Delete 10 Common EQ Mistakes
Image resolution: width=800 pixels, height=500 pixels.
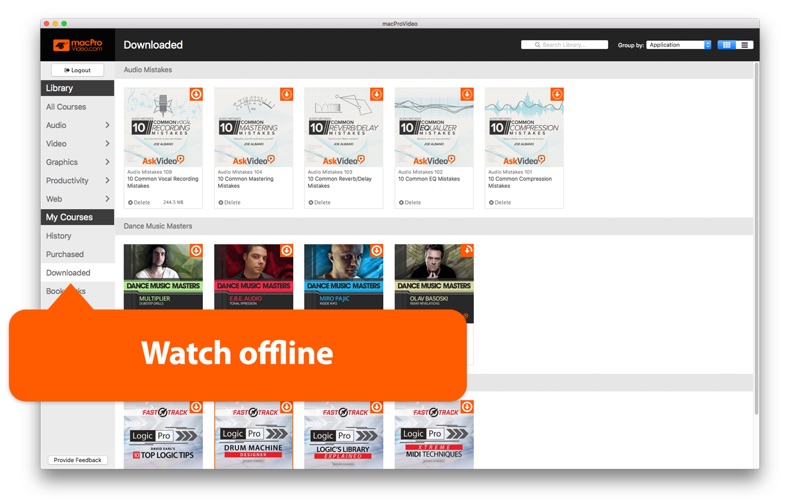[410, 203]
